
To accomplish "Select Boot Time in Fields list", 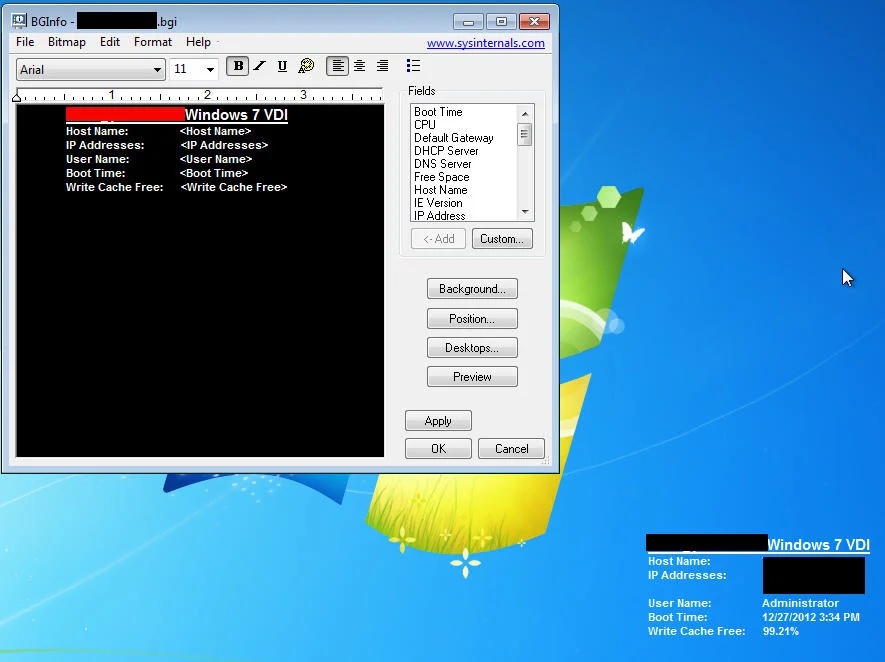I will [438, 112].
